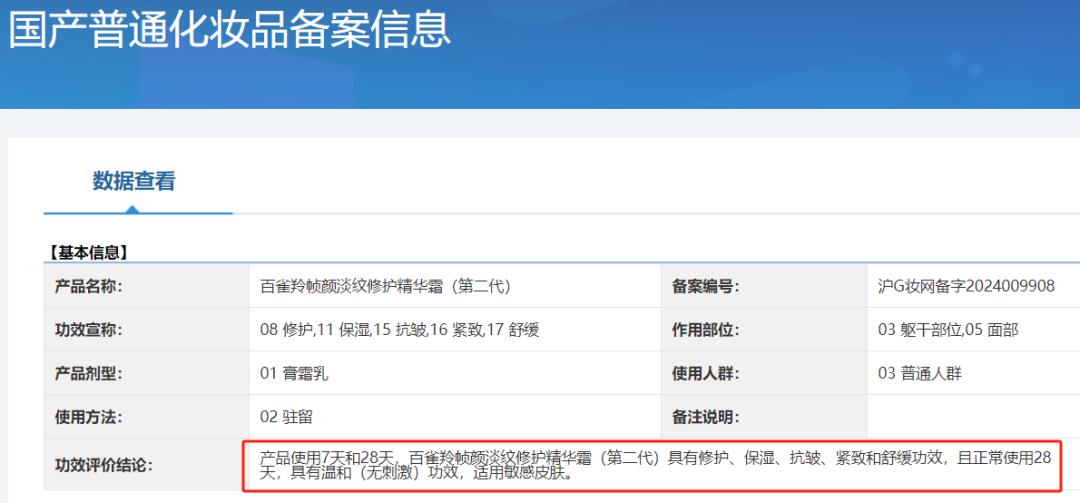The height and width of the screenshot is (503, 1080).
Task: Click the 备注说明 label cell
Action: 764,416
